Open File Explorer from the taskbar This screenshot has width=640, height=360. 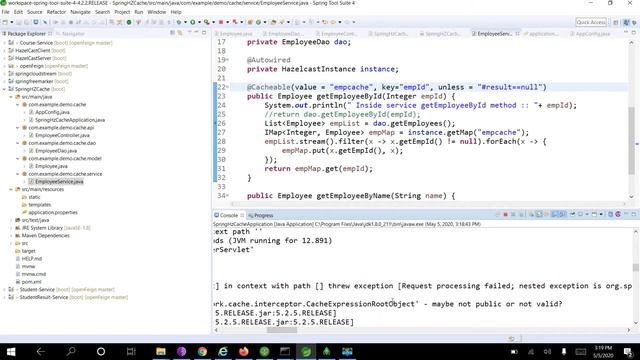[x=161, y=351]
